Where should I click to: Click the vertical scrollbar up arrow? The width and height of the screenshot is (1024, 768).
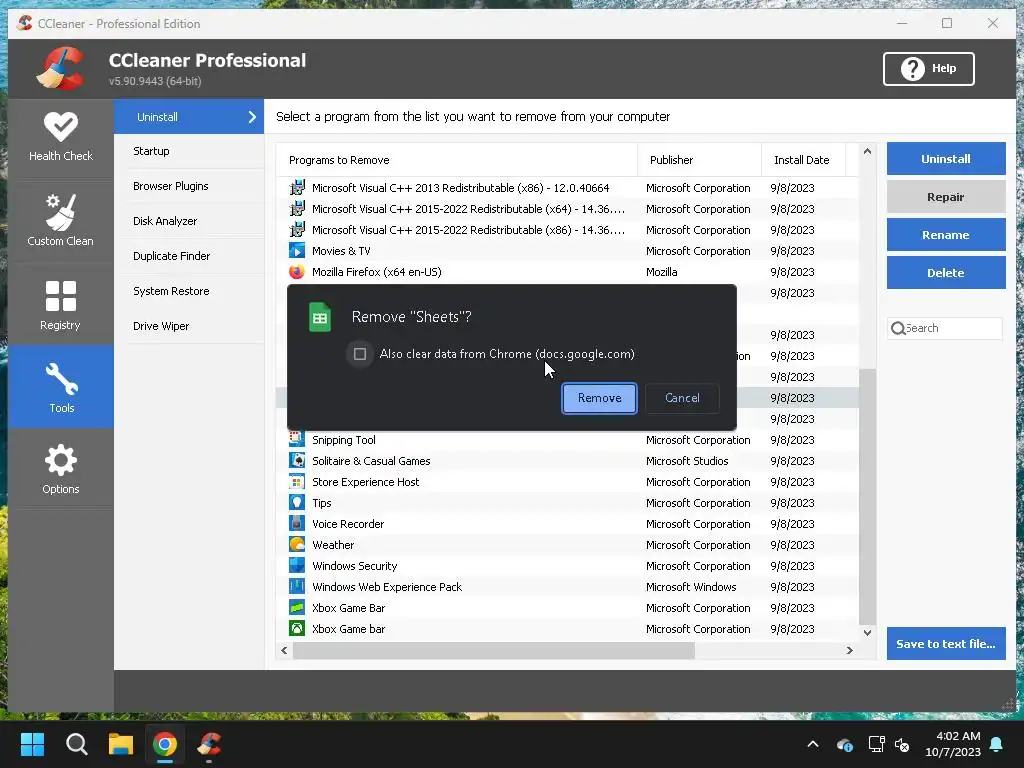pos(867,152)
